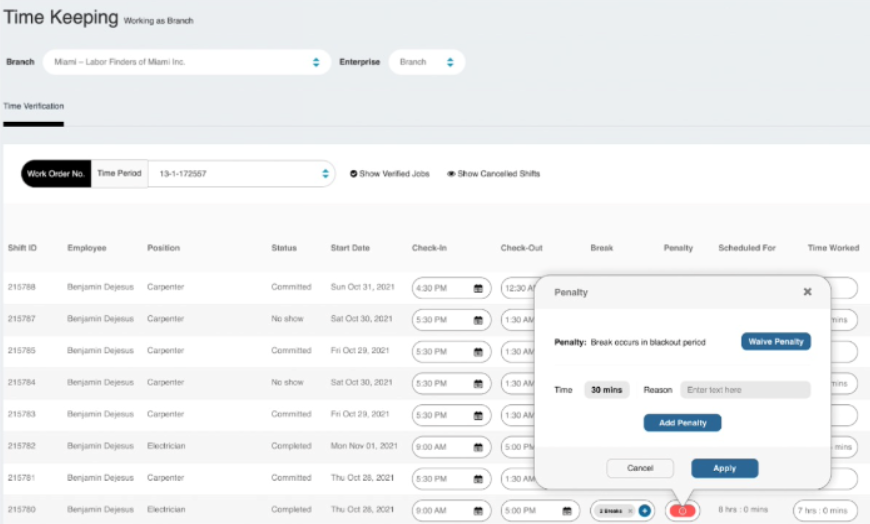Open the work order 13-1-172557 dropdown

[x=241, y=174]
